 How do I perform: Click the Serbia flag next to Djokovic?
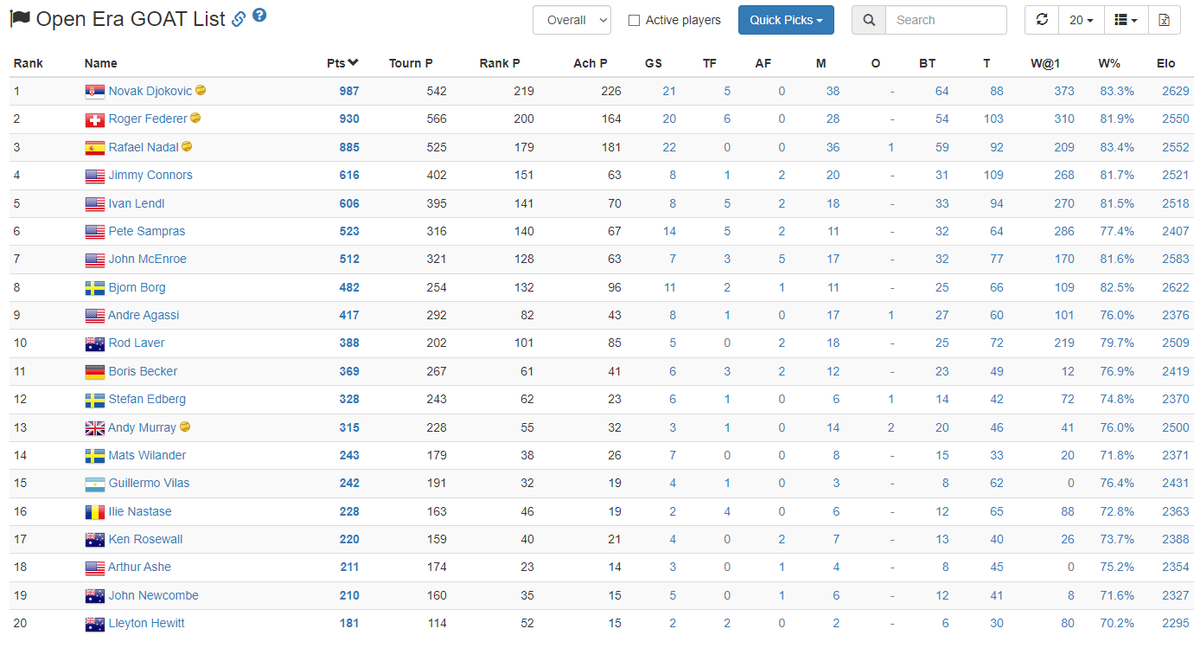[x=95, y=91]
